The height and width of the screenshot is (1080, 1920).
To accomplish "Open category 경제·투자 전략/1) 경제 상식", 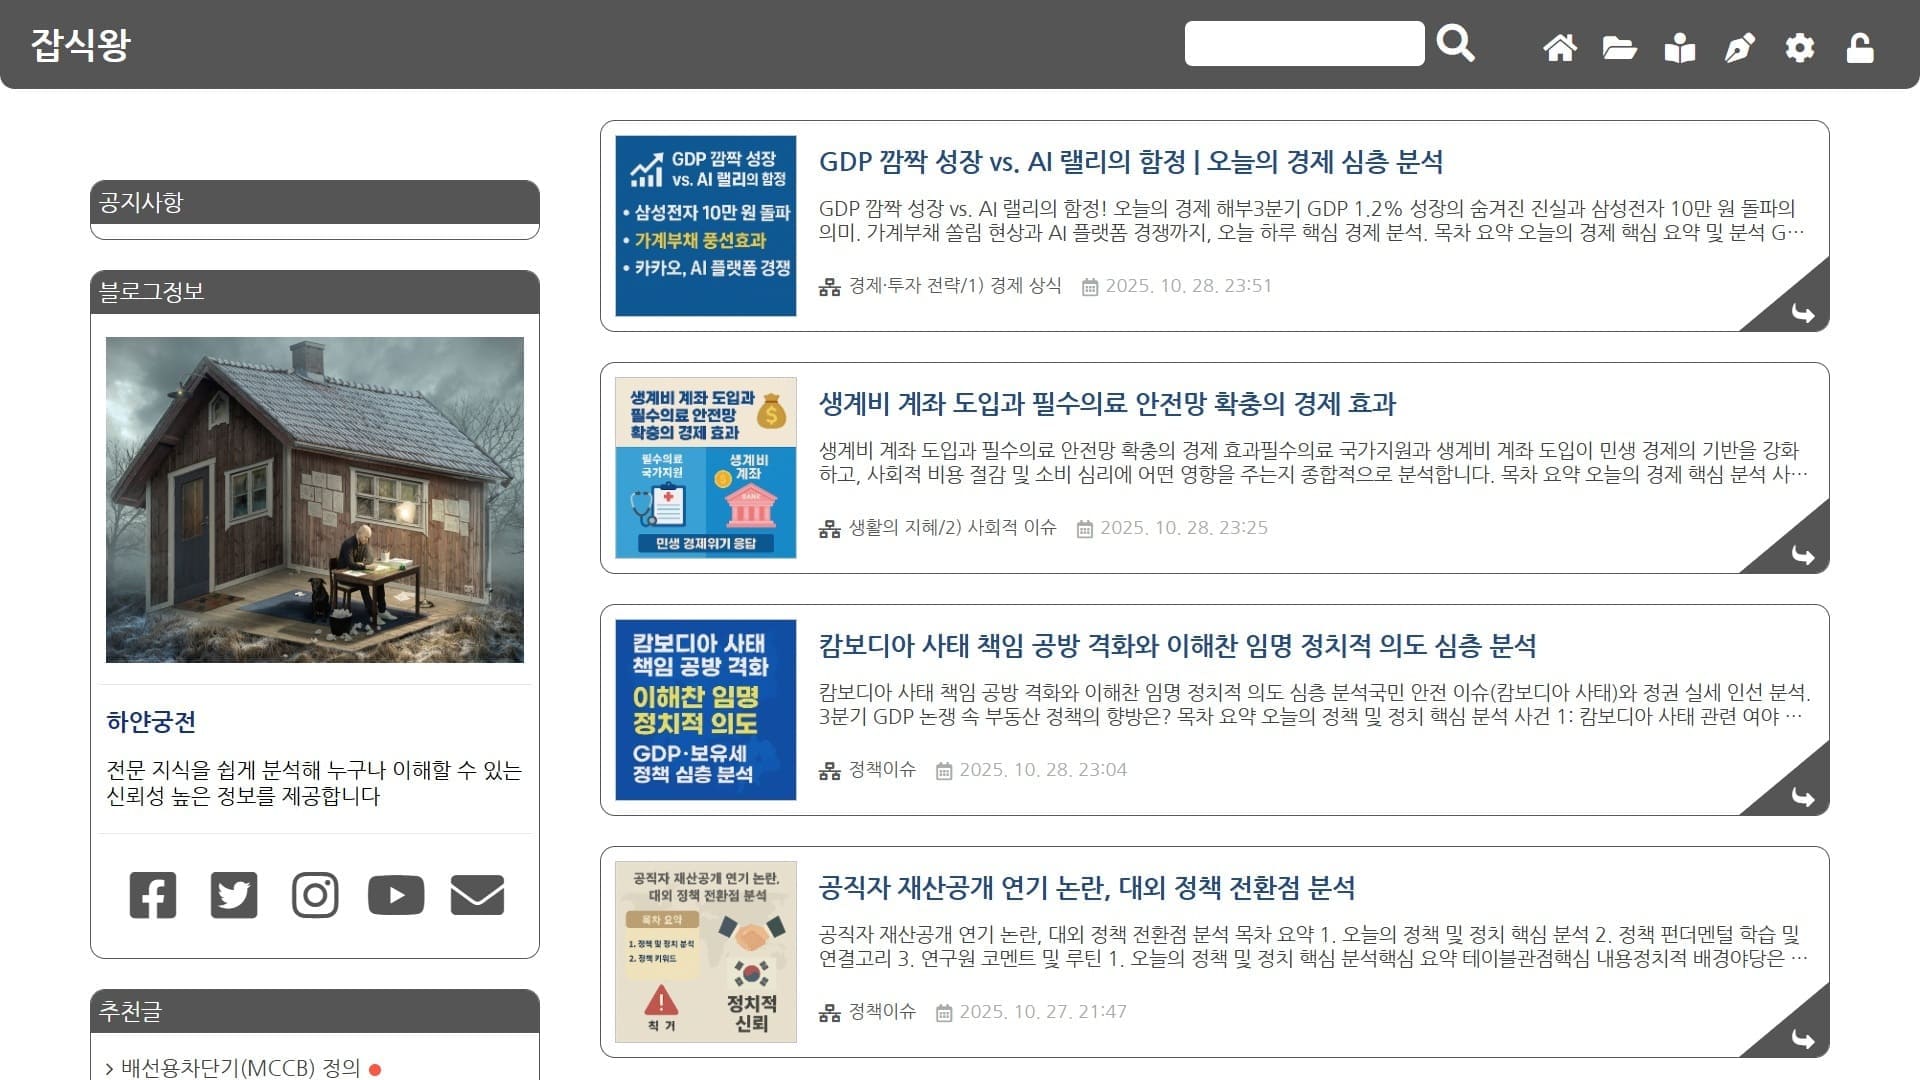I will click(955, 286).
